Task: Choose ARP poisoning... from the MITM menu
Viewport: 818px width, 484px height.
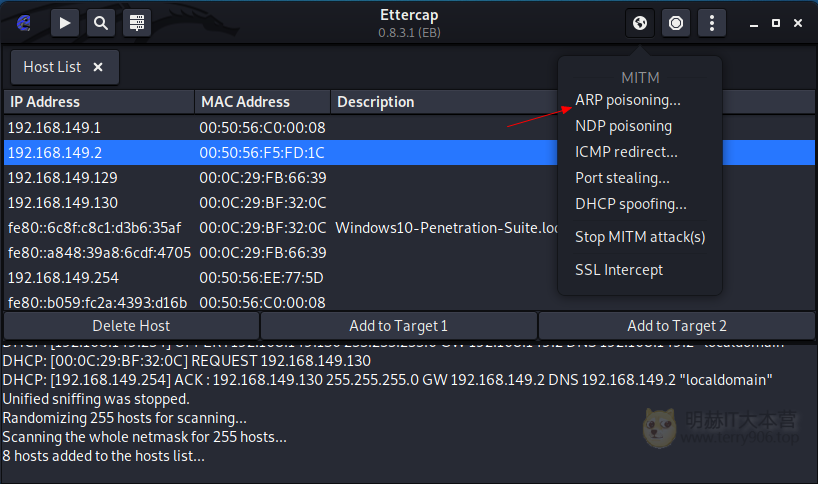Action: [628, 100]
